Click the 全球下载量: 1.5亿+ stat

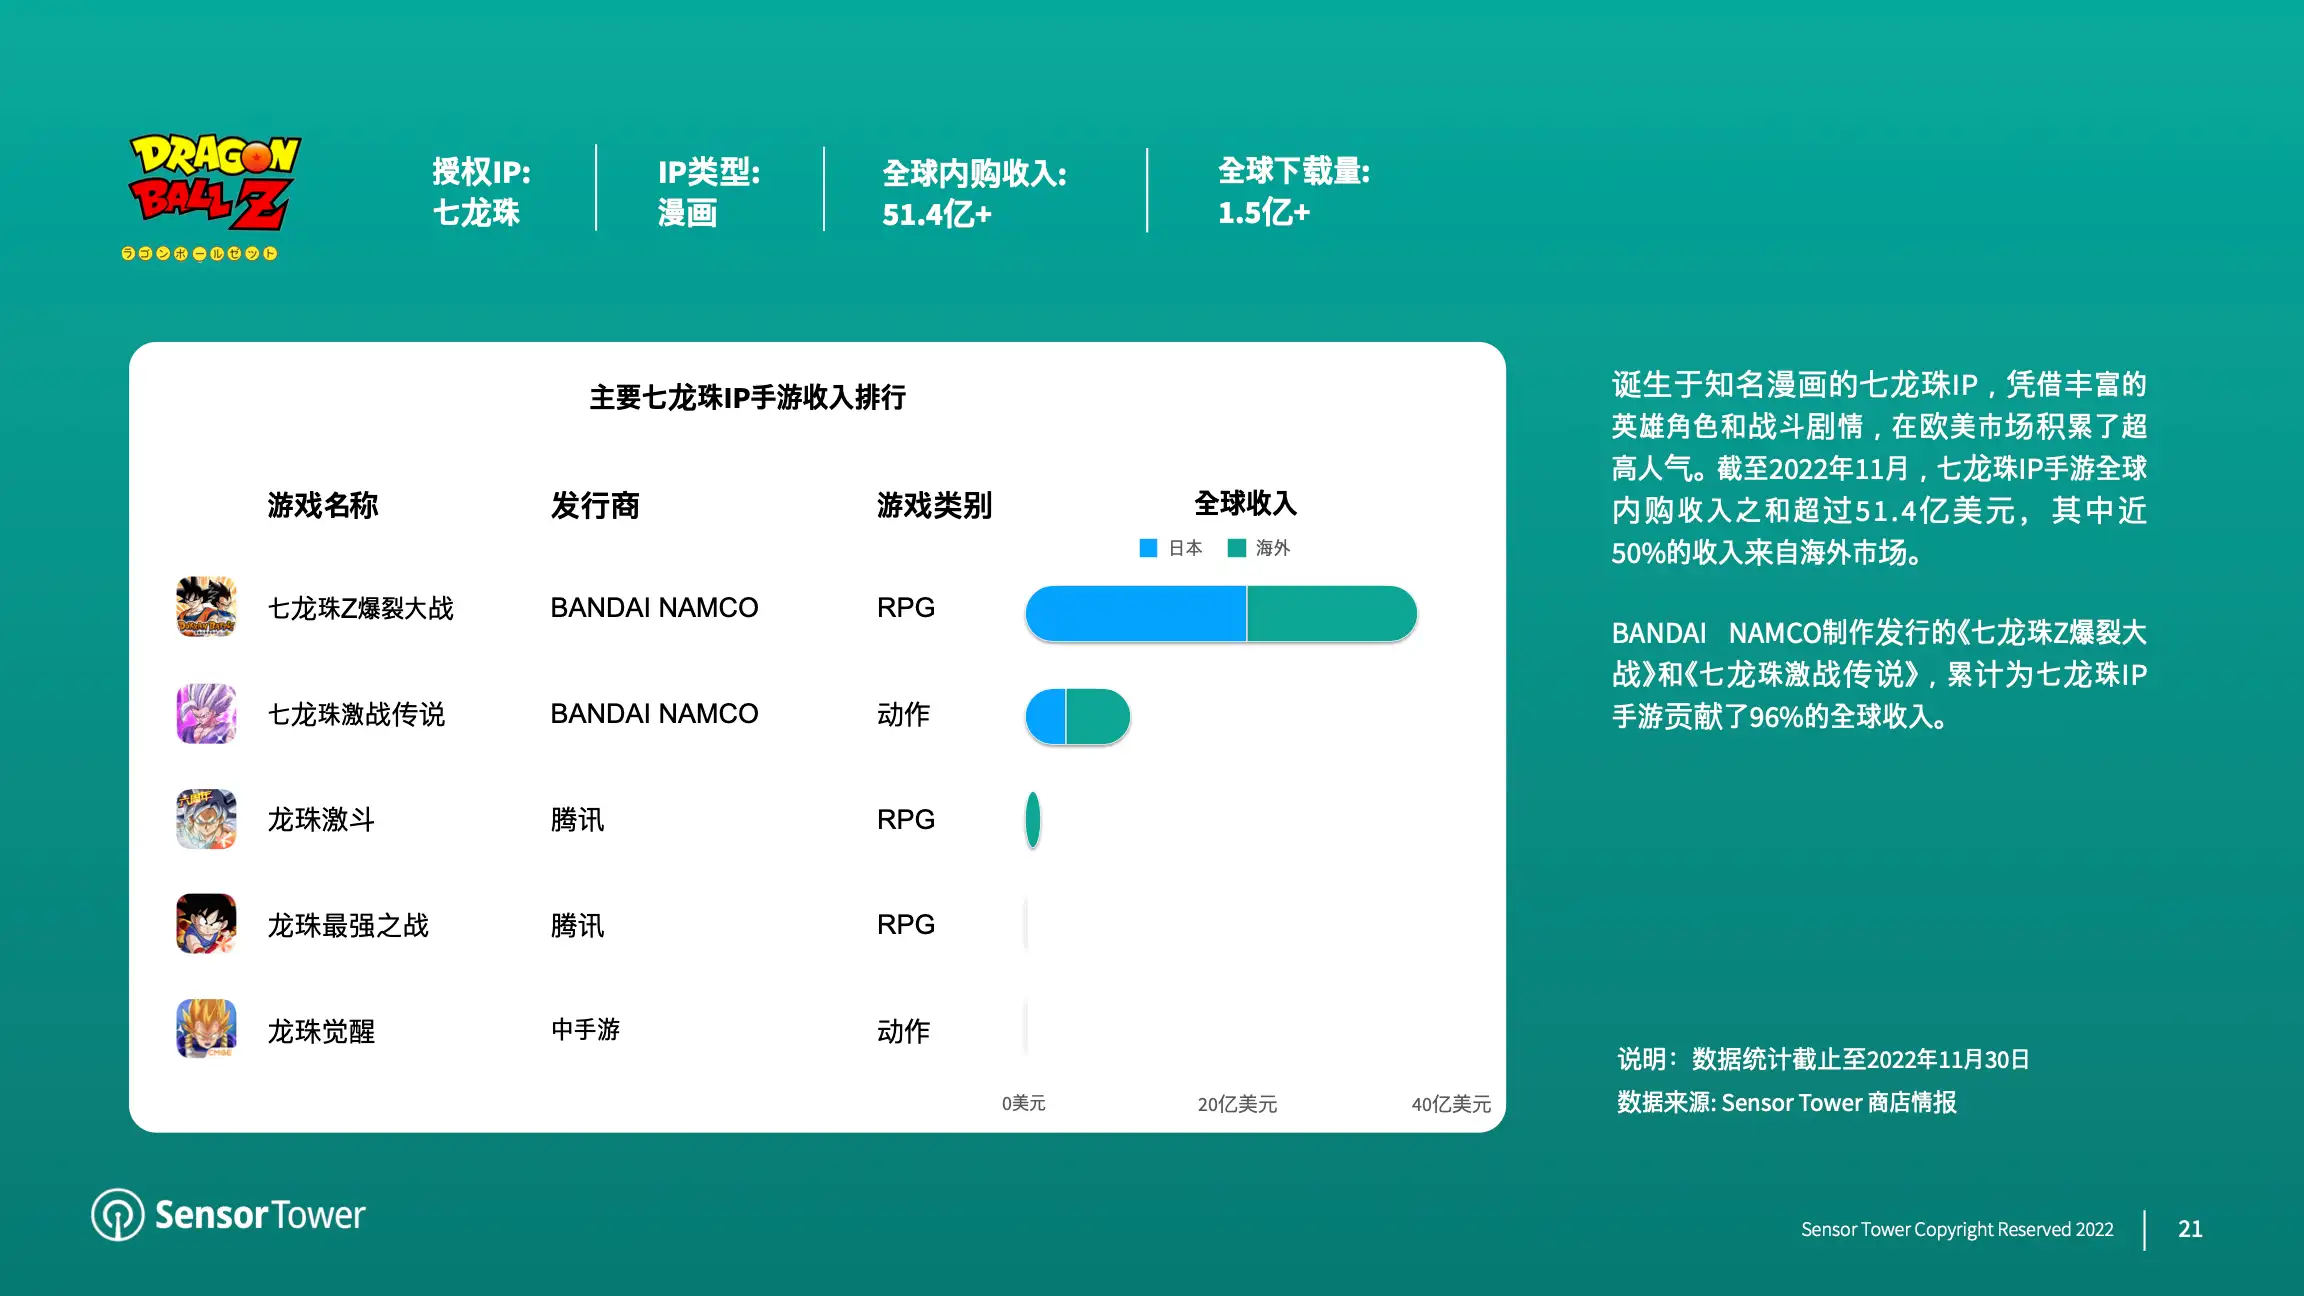[x=1294, y=191]
